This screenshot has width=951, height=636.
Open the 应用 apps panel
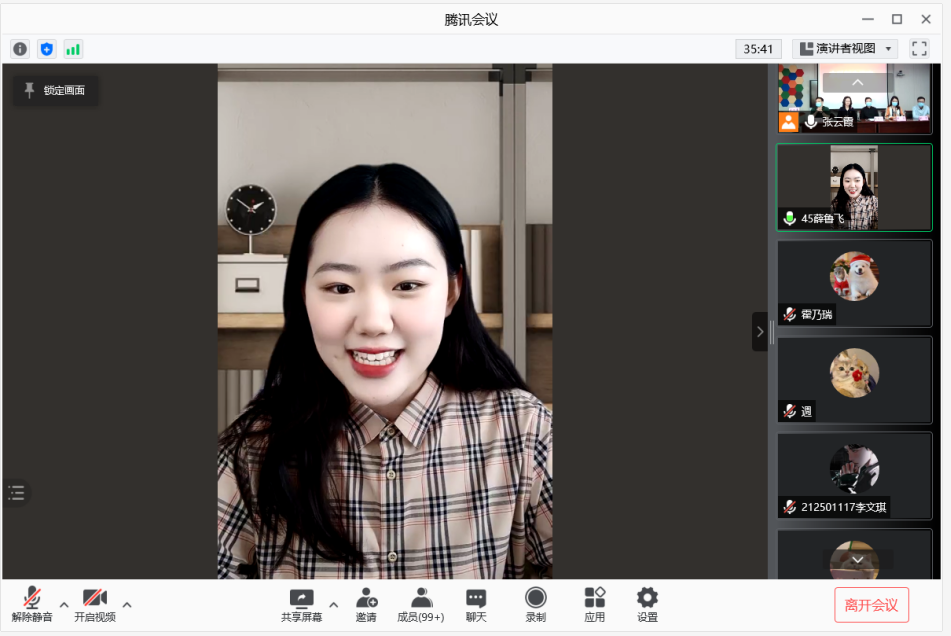click(x=595, y=605)
